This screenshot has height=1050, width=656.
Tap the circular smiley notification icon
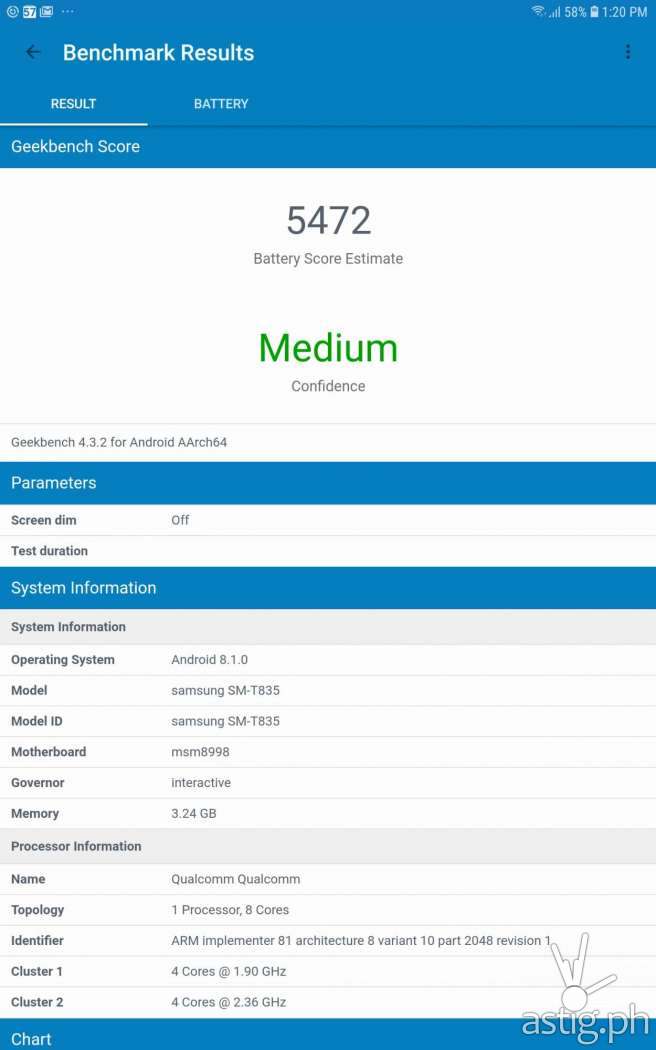coord(12,11)
